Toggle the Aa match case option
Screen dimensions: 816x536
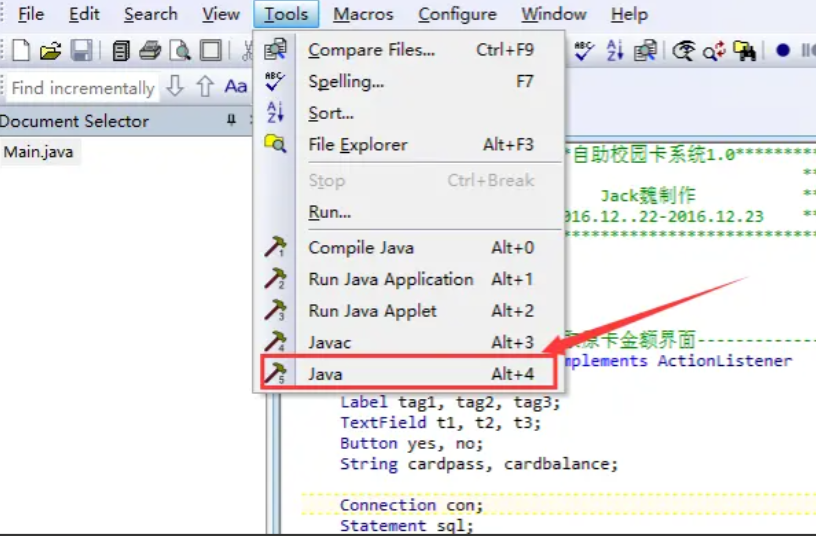pos(236,86)
